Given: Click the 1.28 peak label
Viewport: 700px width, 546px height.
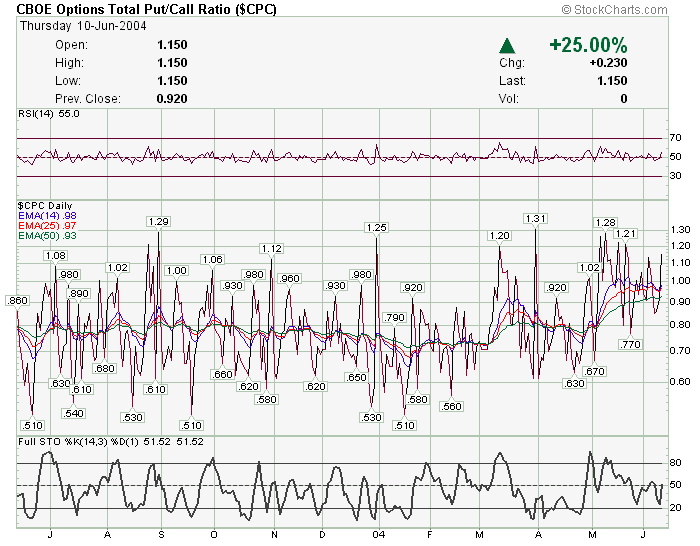Looking at the screenshot, I should [x=606, y=222].
